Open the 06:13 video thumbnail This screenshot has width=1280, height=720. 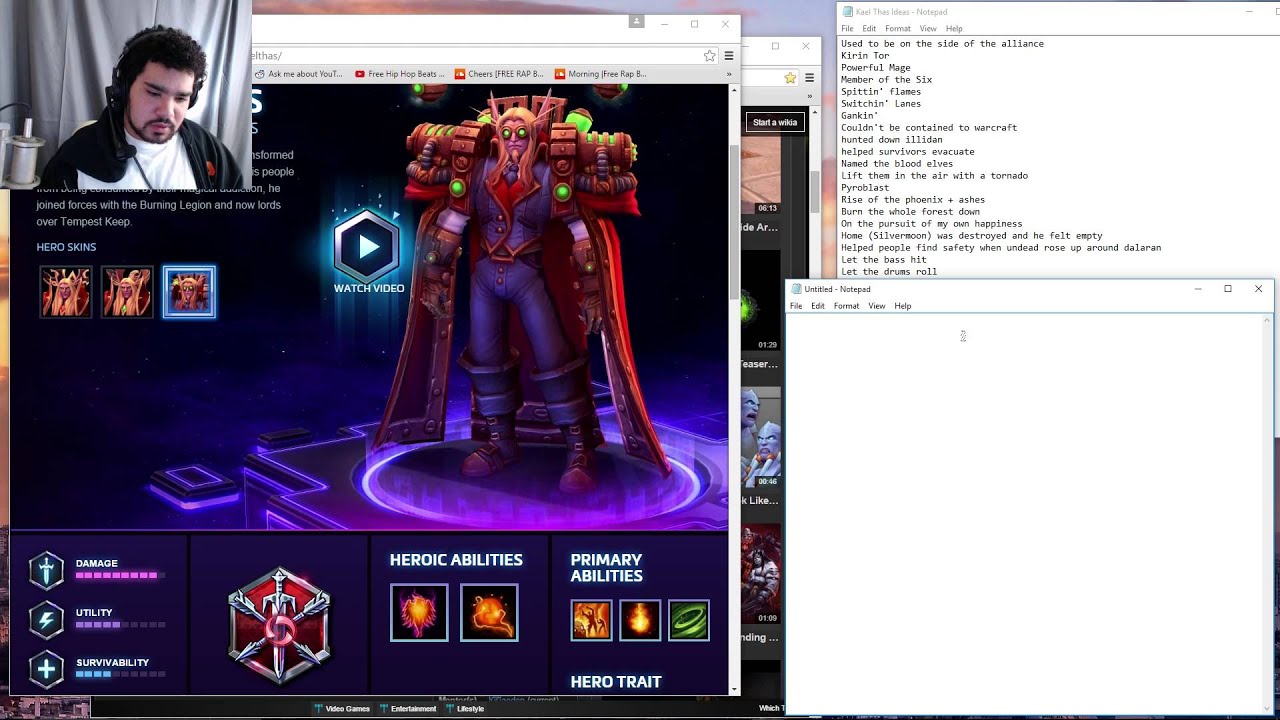coord(761,176)
